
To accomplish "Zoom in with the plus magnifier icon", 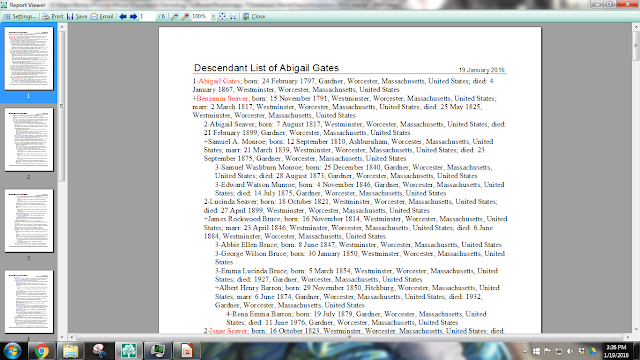I will [x=185, y=16].
